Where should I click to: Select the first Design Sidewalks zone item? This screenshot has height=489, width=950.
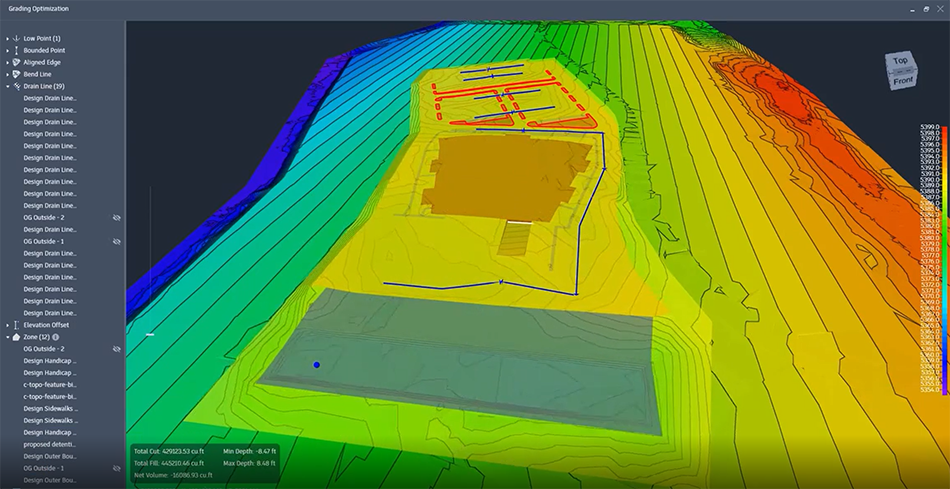(50, 408)
